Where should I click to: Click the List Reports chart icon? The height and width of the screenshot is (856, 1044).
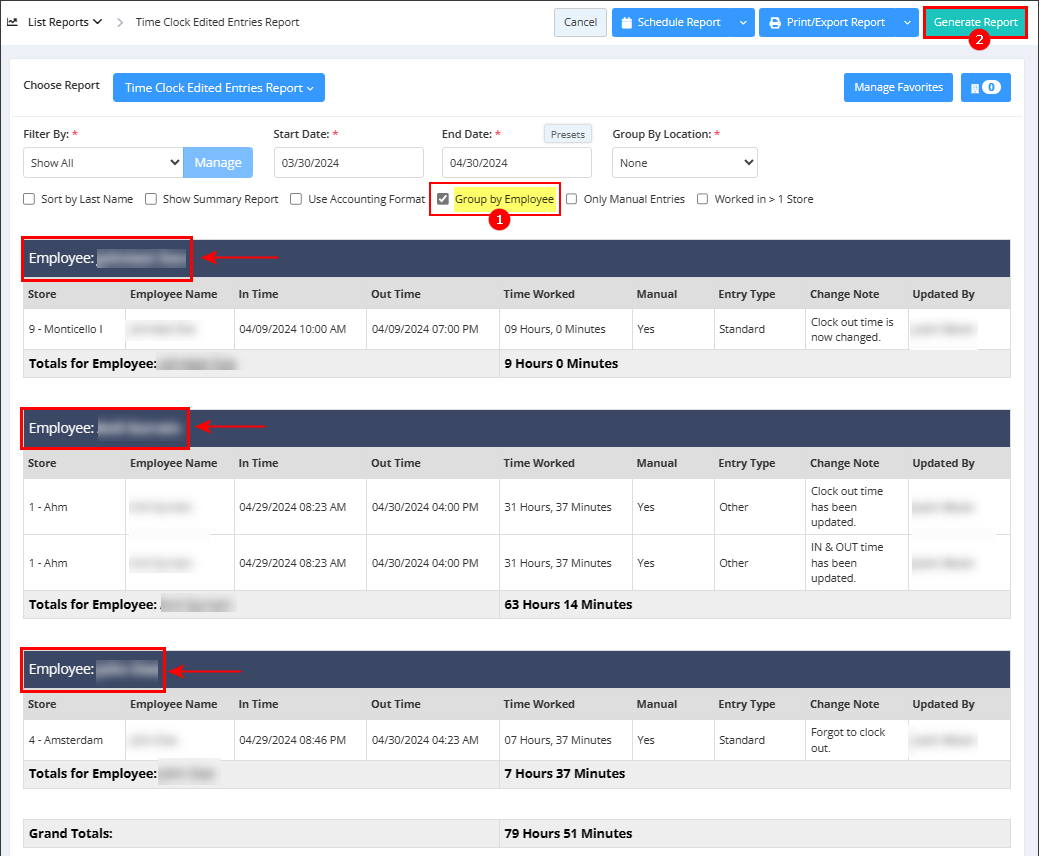coord(13,22)
